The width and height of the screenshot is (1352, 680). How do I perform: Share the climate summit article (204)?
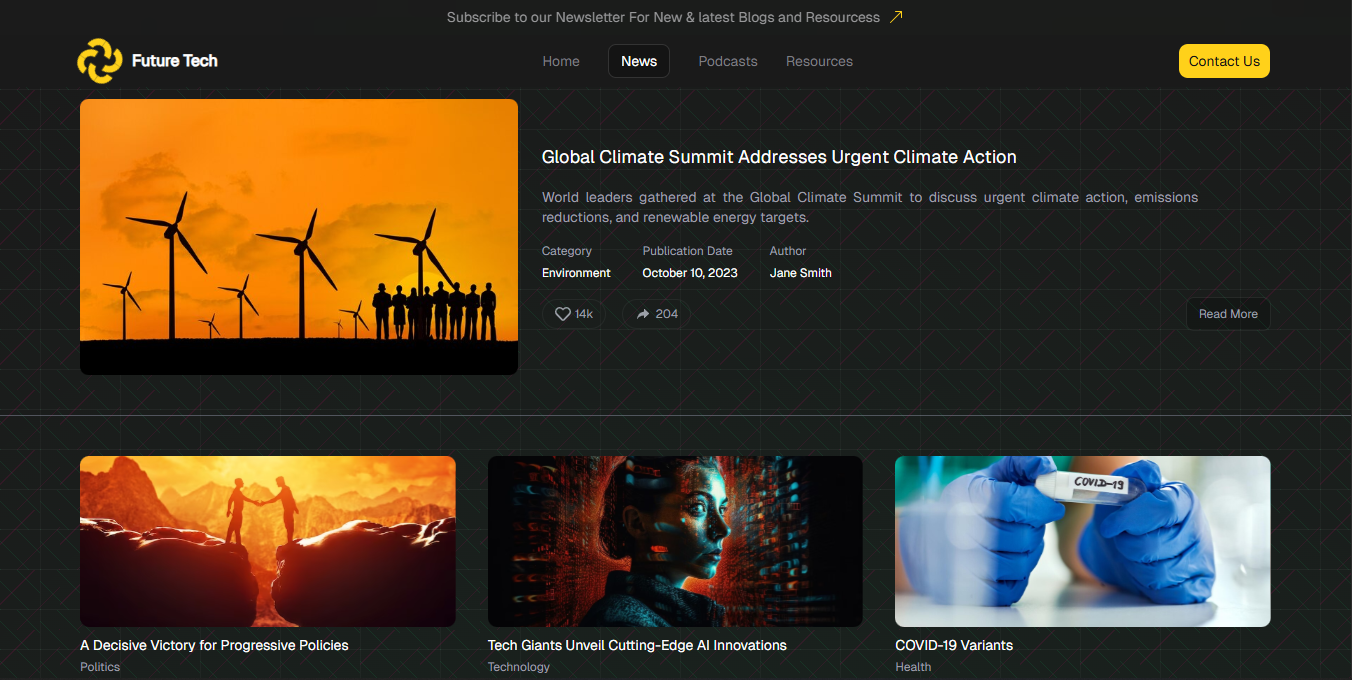point(656,314)
